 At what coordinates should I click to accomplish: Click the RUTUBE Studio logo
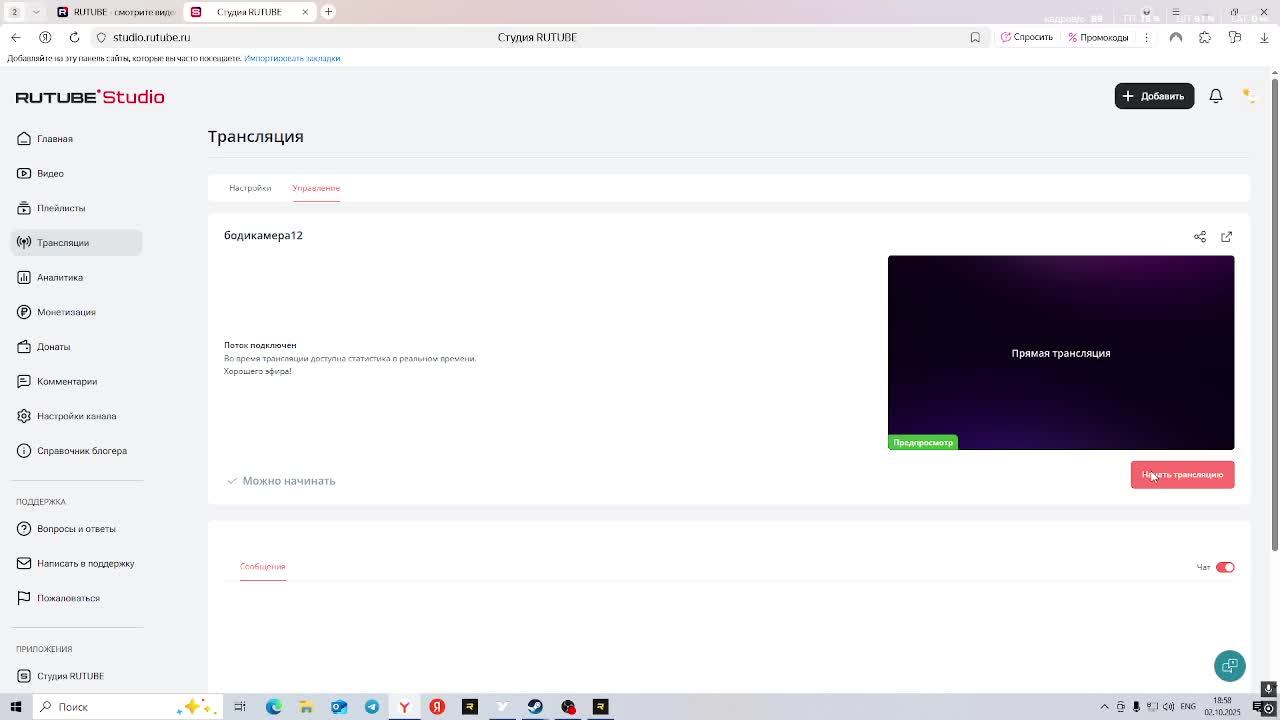pos(90,97)
